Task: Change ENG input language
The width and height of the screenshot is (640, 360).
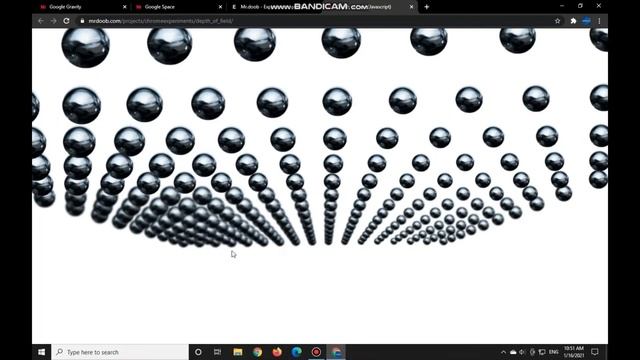Action: (553, 352)
